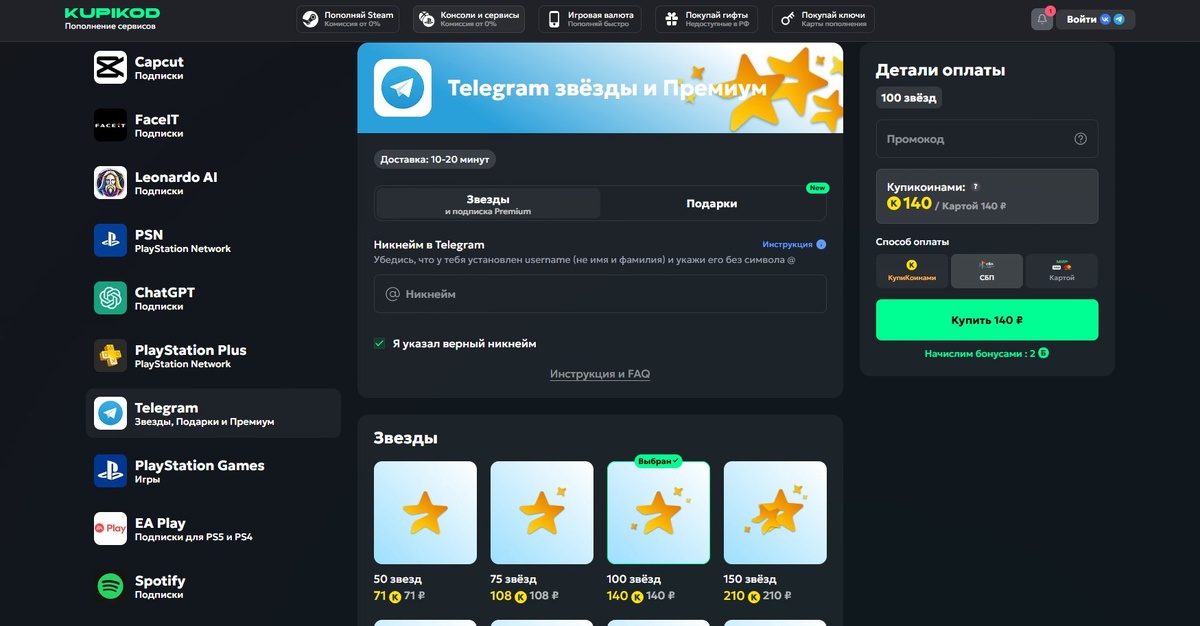Open Пополняй Steam header menu item

coord(348,19)
